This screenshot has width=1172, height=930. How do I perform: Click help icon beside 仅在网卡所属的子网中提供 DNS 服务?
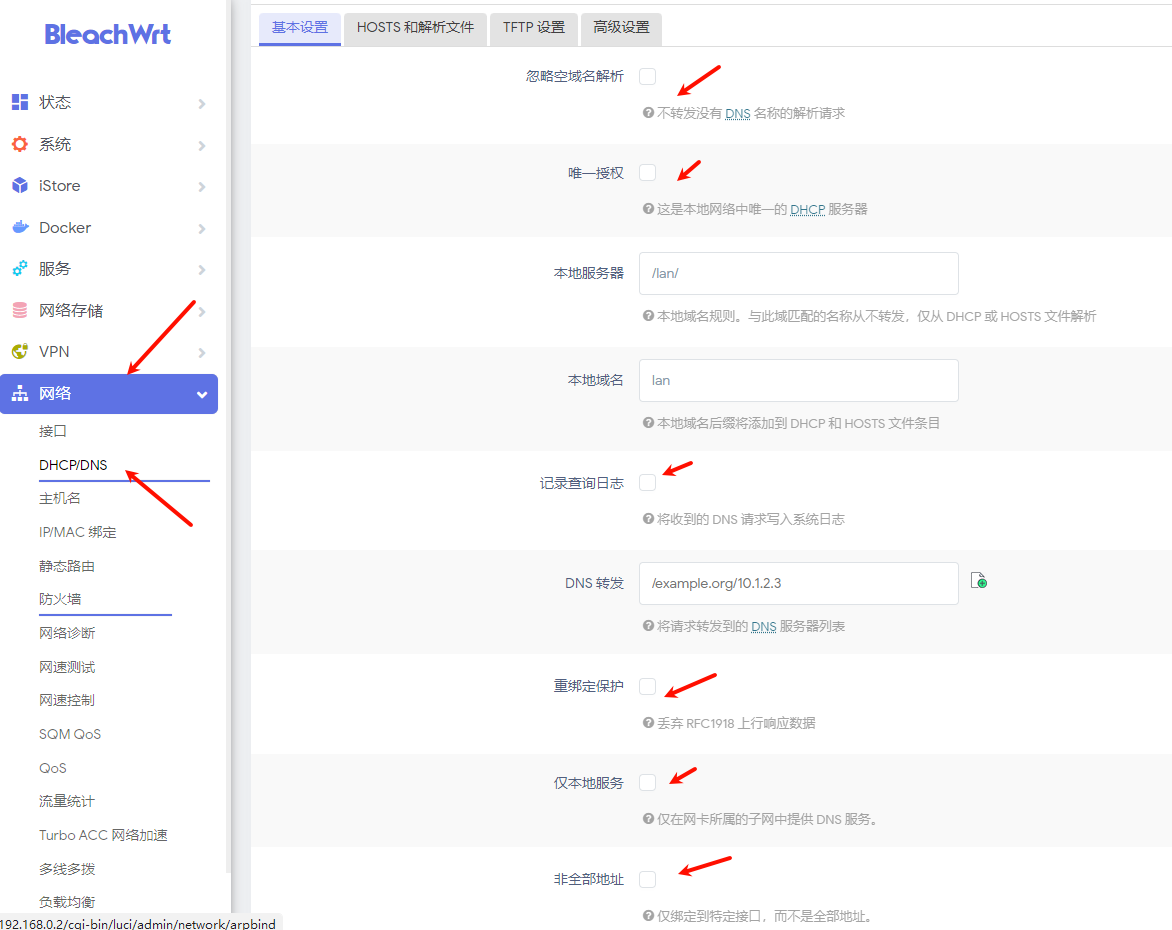(x=648, y=819)
